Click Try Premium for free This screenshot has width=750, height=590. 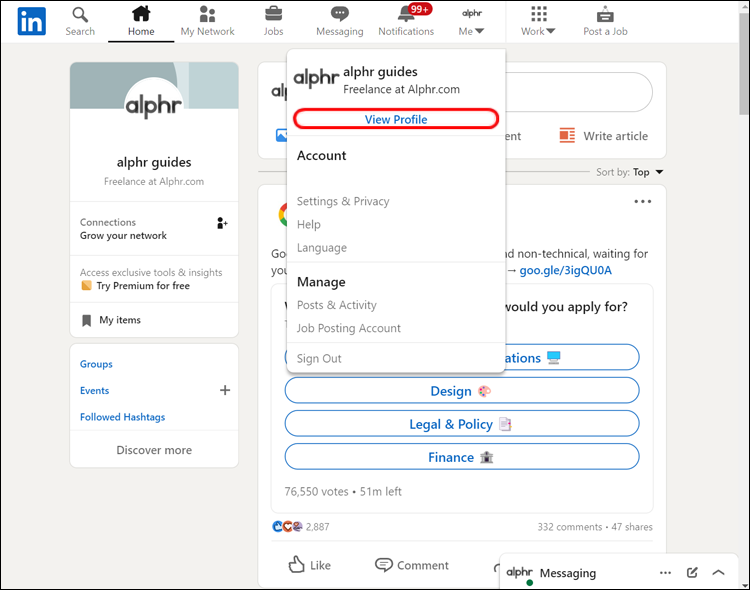[x=143, y=286]
